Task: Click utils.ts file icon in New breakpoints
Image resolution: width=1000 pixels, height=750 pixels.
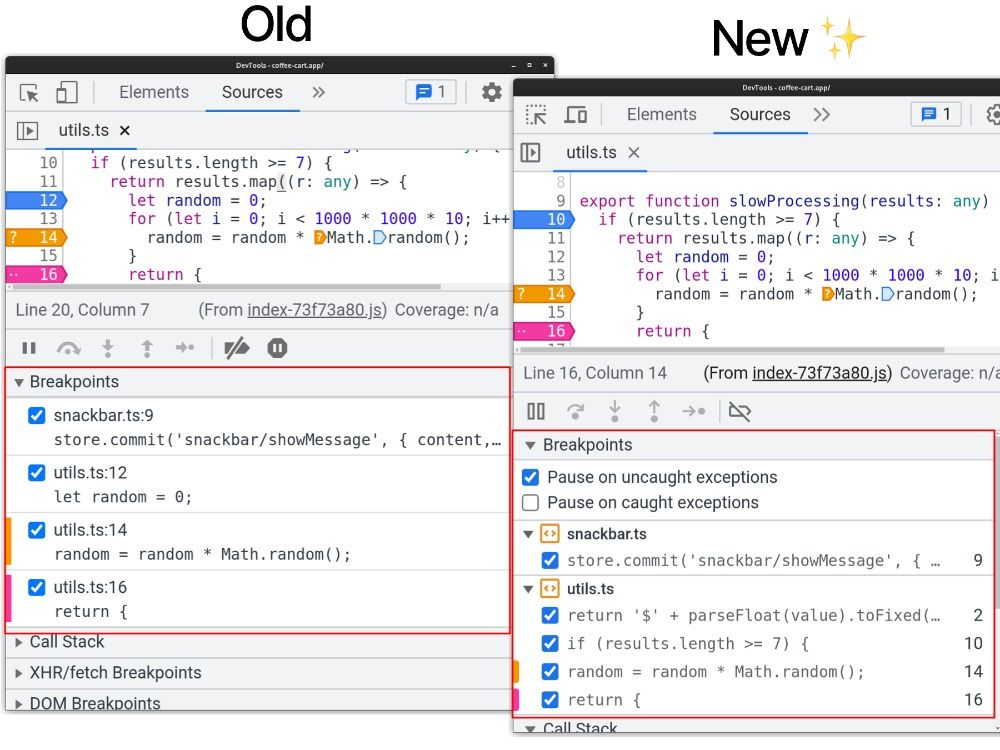Action: [550, 589]
